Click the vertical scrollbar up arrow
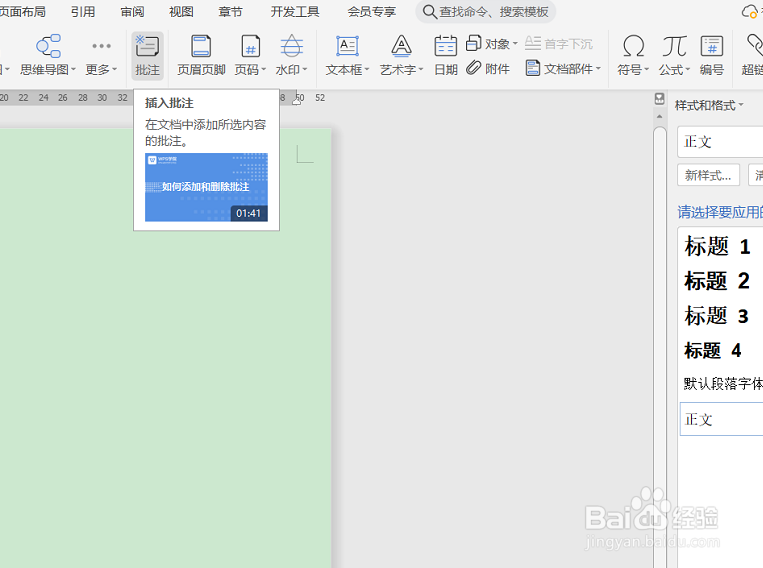Image resolution: width=763 pixels, height=568 pixels. click(x=659, y=117)
